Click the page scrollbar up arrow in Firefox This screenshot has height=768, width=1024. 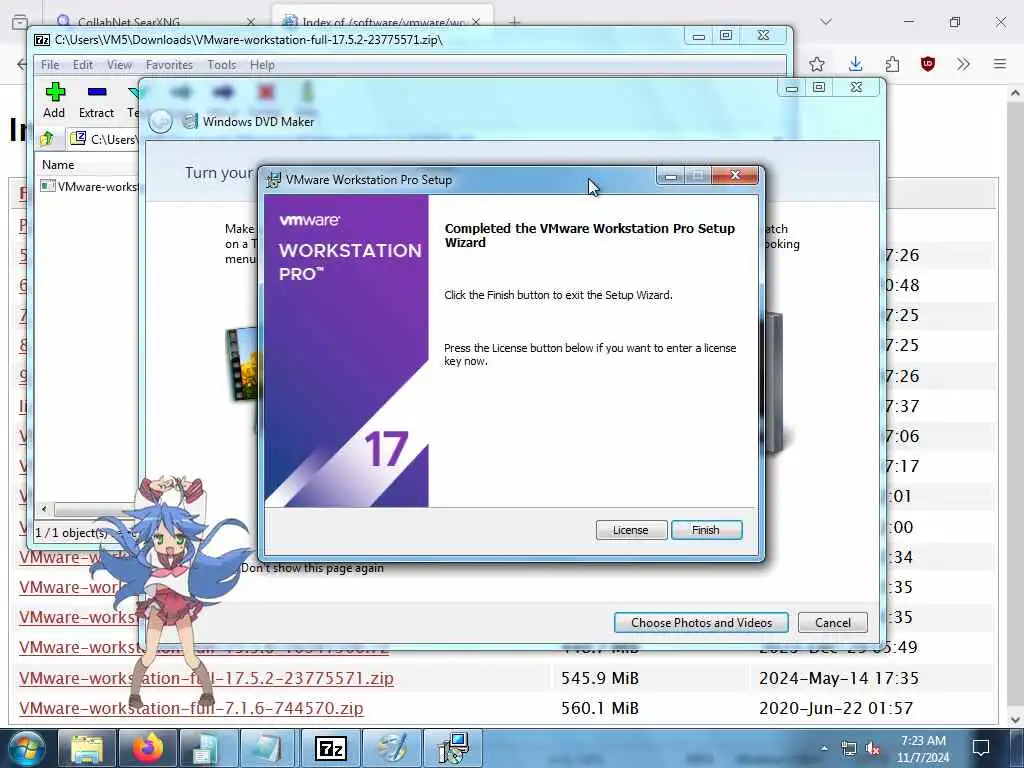[x=1015, y=93]
